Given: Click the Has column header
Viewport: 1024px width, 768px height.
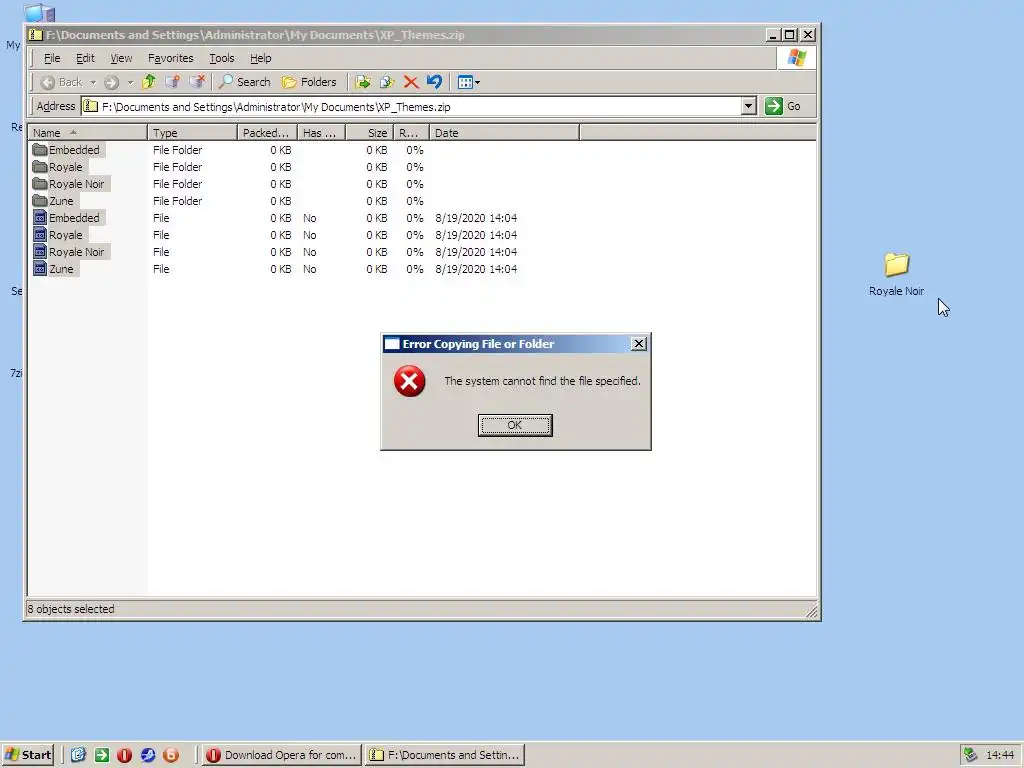Looking at the screenshot, I should click(321, 133).
